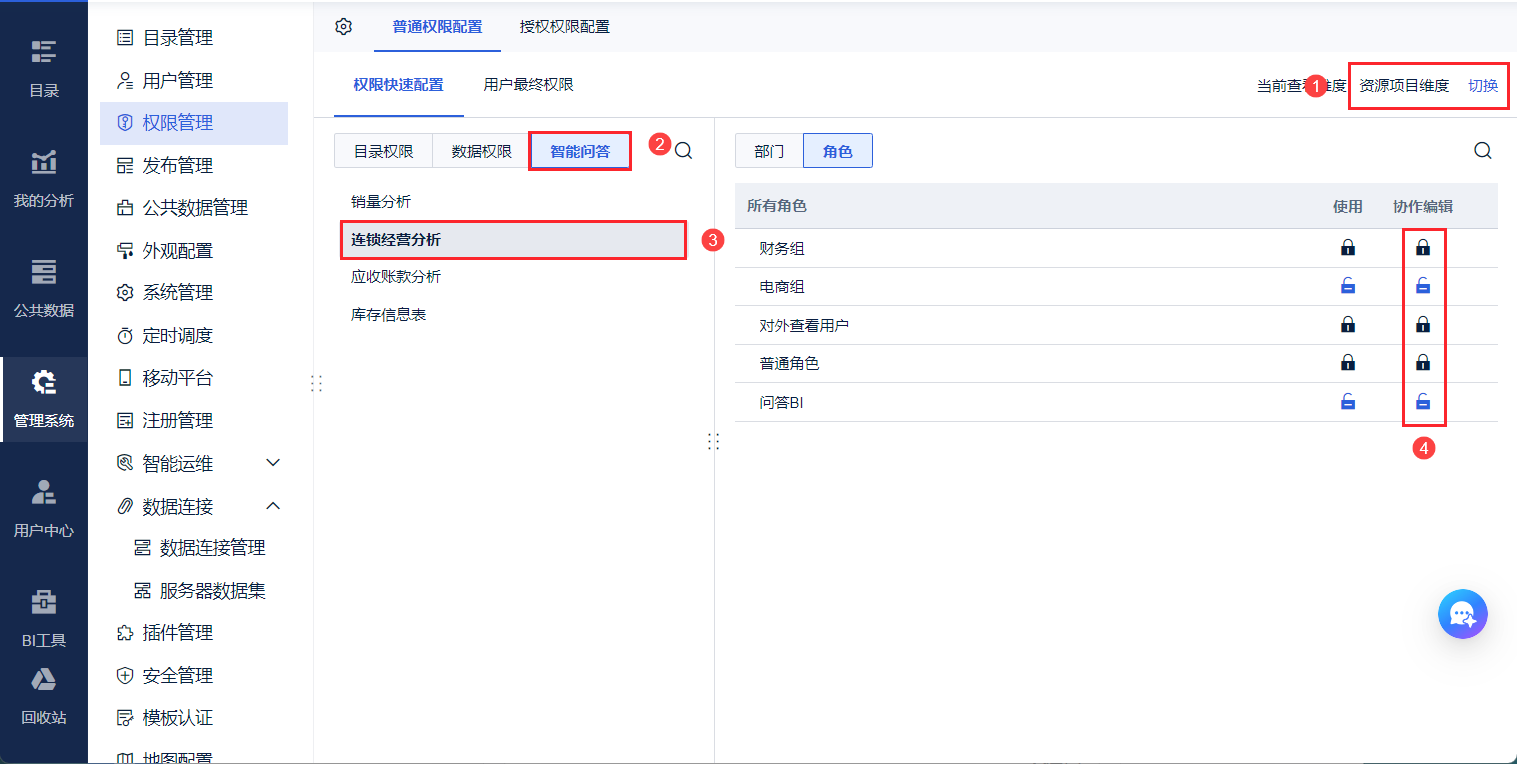Select the 角色 button

[x=838, y=151]
